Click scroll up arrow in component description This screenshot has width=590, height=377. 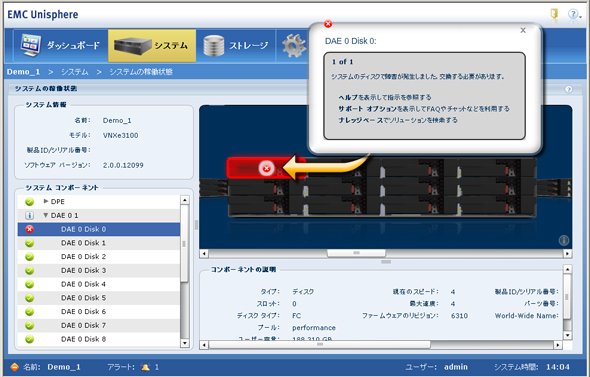567,269
